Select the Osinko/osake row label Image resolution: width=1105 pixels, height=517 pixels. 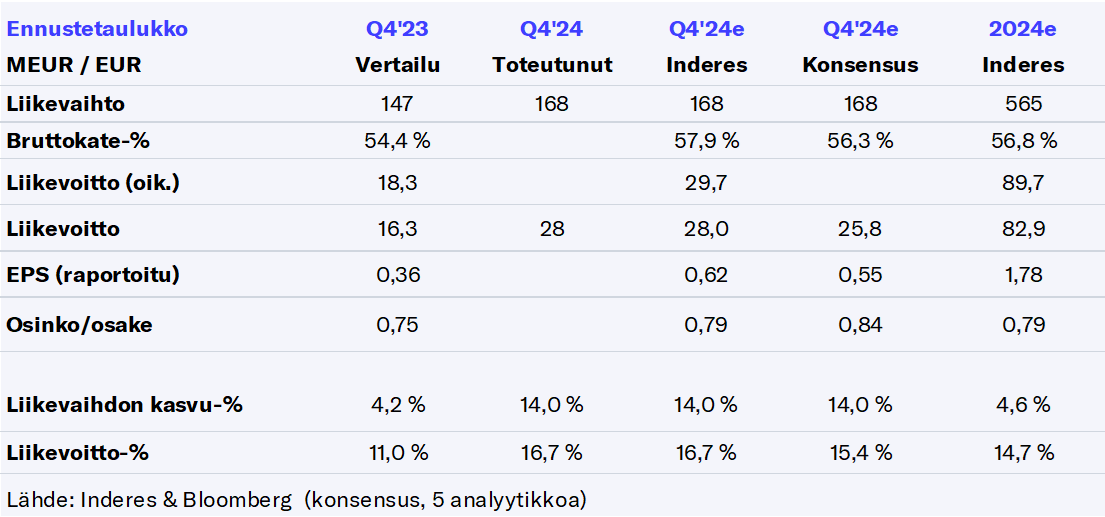click(79, 324)
